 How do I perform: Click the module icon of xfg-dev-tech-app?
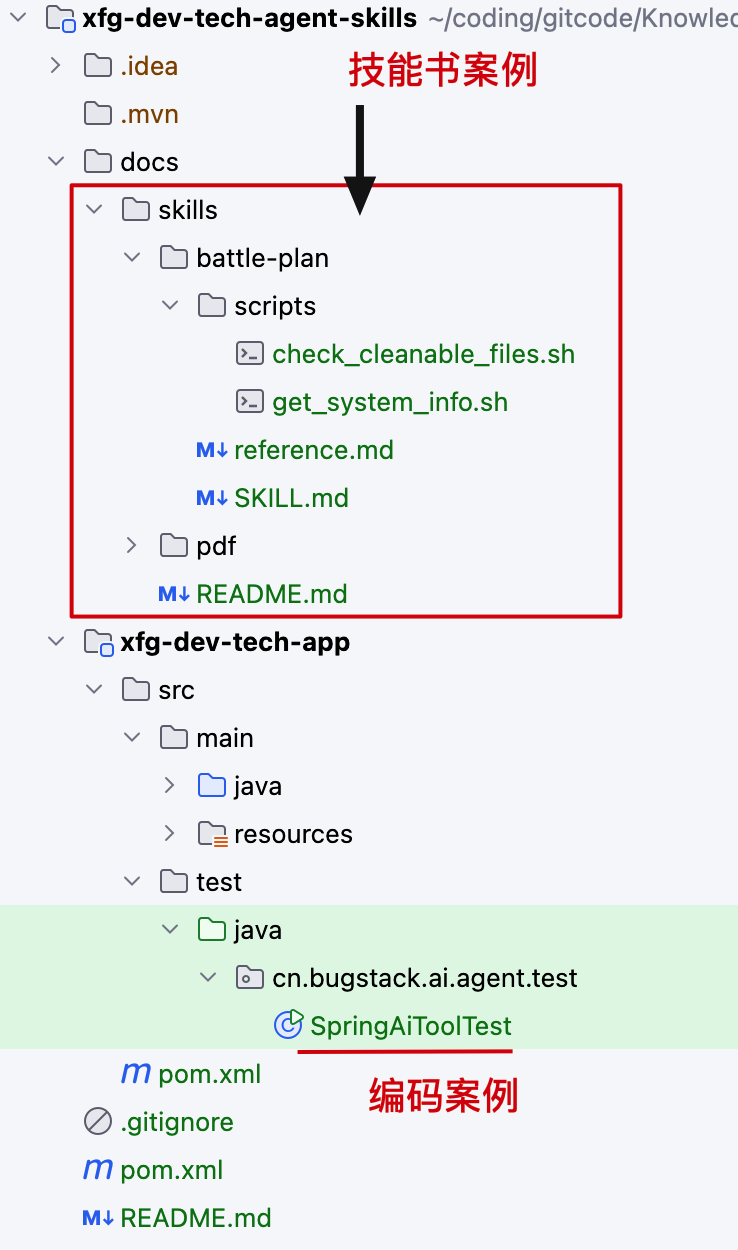[97, 641]
